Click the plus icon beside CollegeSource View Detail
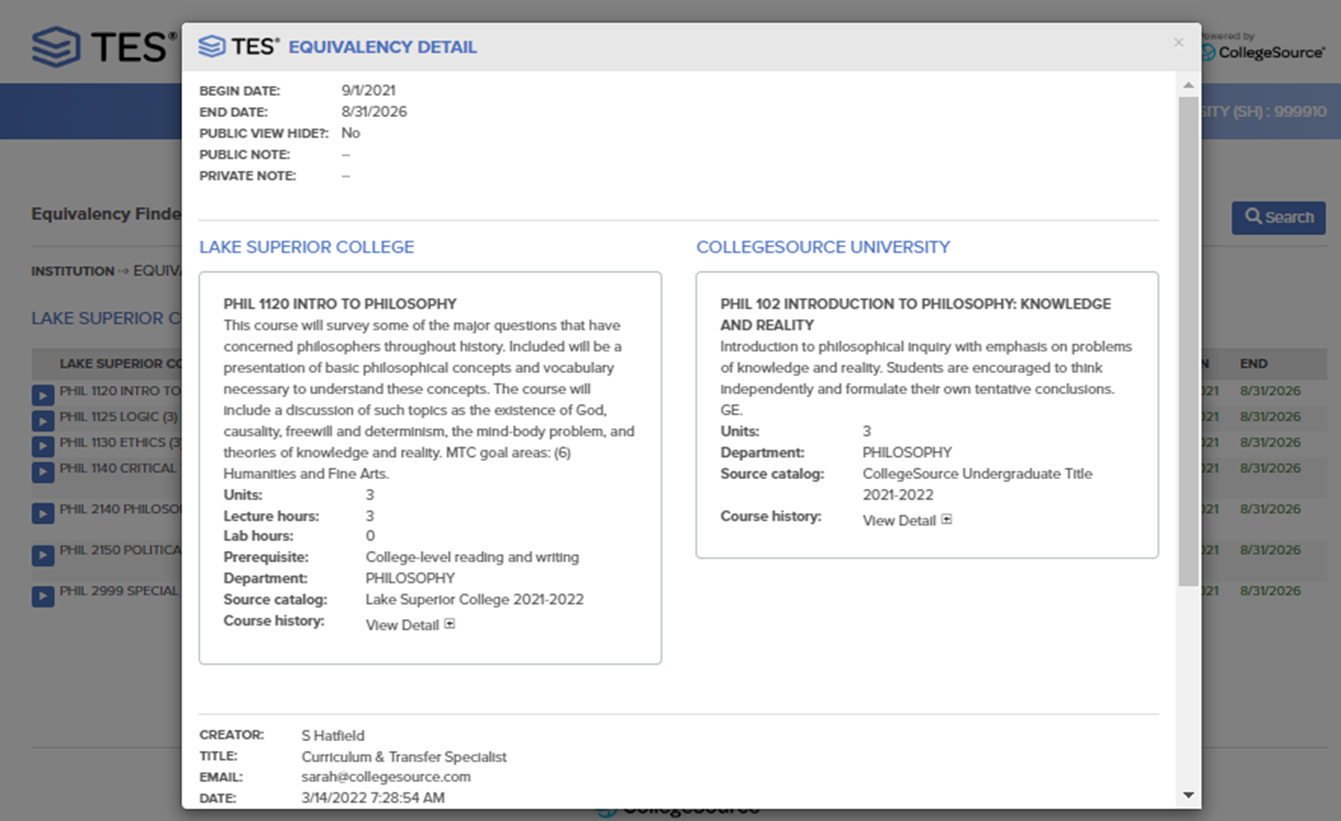The width and height of the screenshot is (1341, 821). pos(947,519)
